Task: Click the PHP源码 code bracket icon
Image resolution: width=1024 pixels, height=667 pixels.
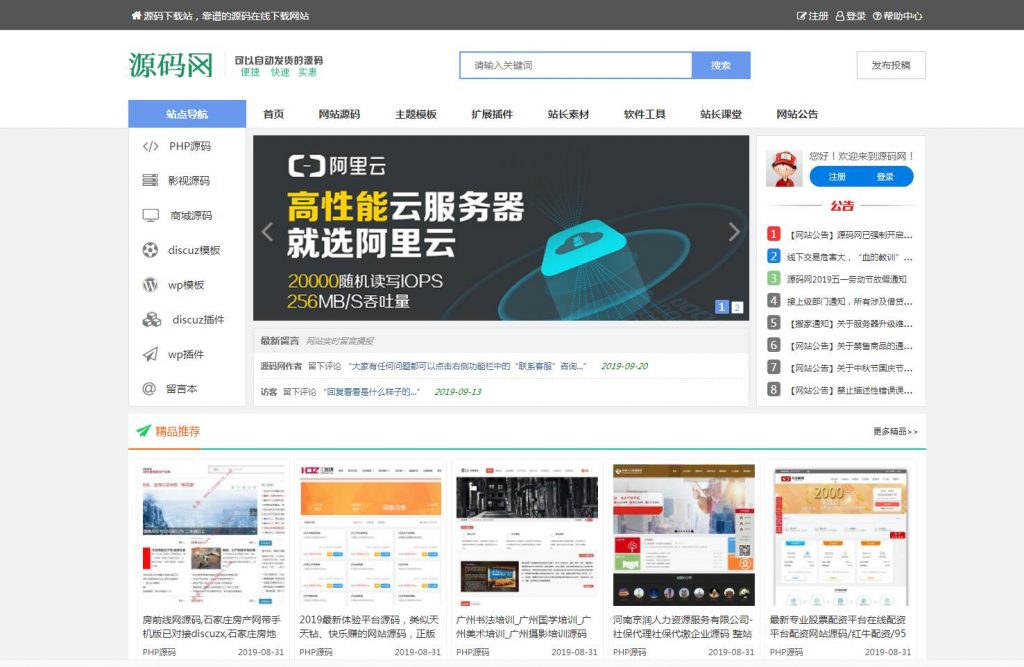Action: 150,146
